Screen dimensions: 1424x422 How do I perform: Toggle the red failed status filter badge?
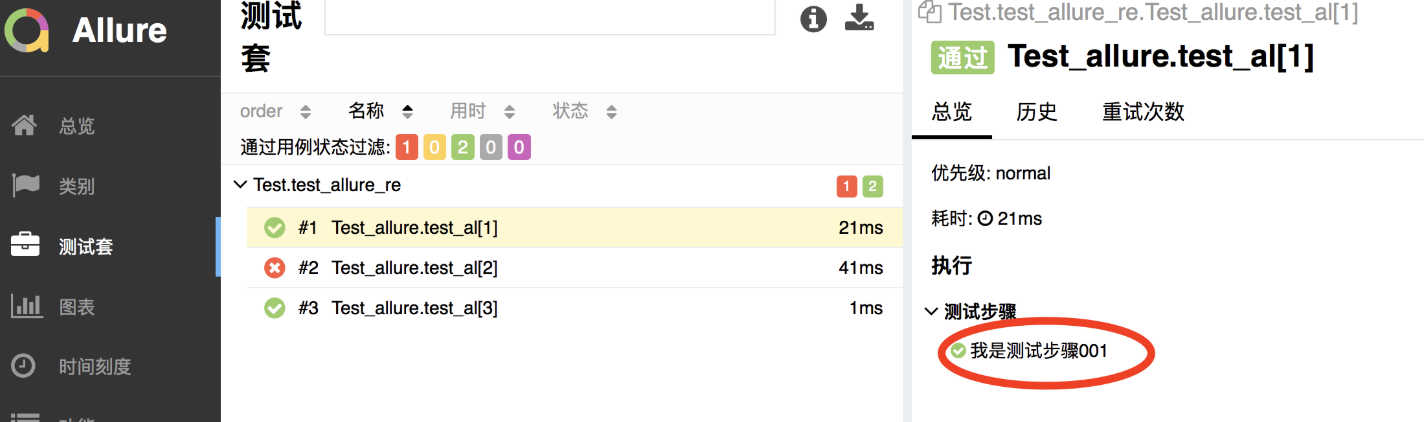coord(407,148)
